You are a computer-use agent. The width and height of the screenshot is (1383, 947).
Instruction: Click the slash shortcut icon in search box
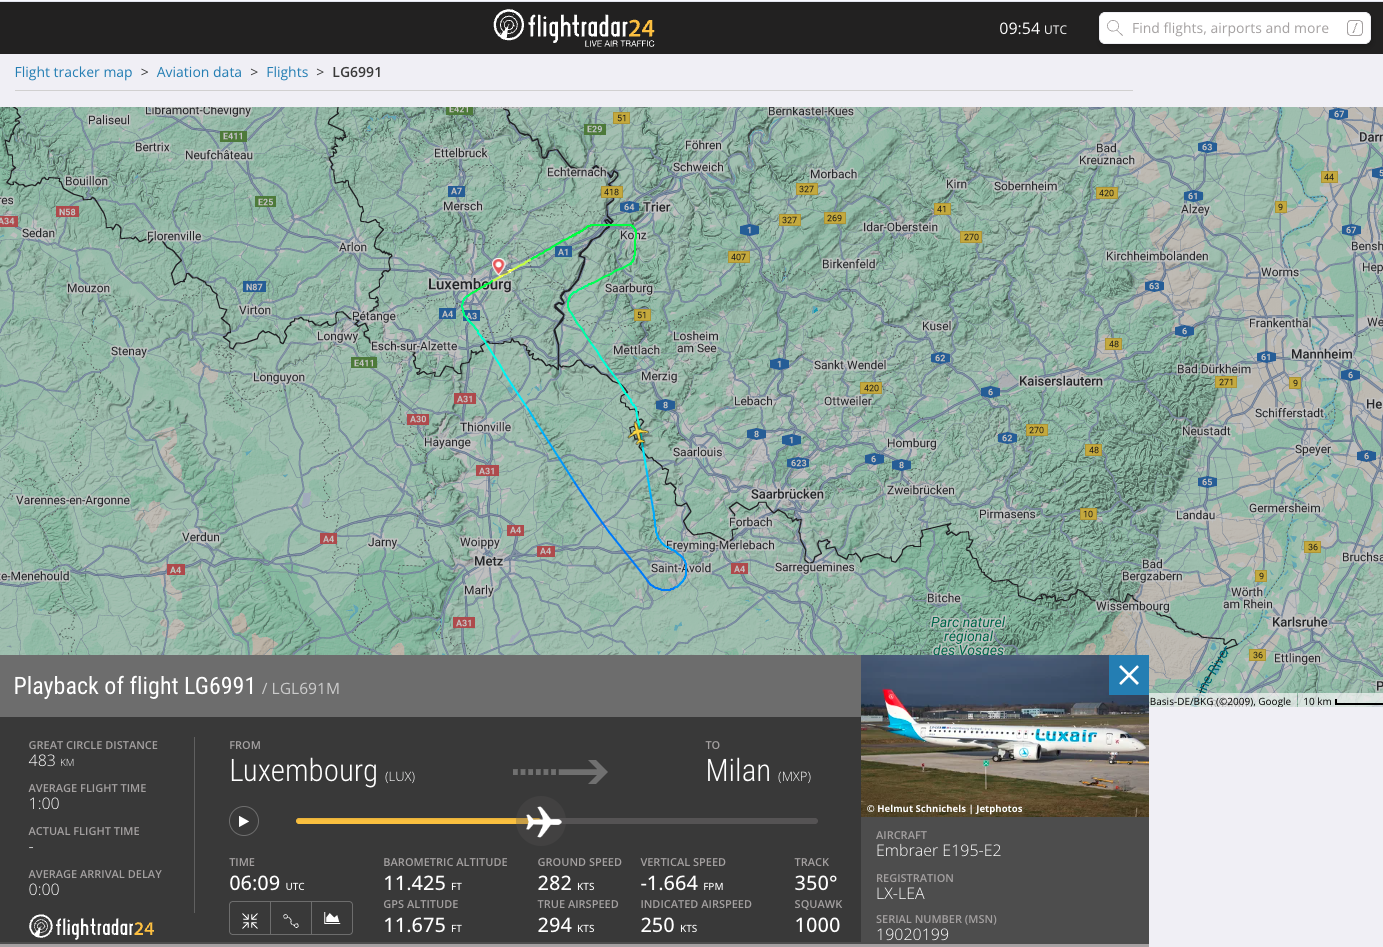click(1355, 28)
